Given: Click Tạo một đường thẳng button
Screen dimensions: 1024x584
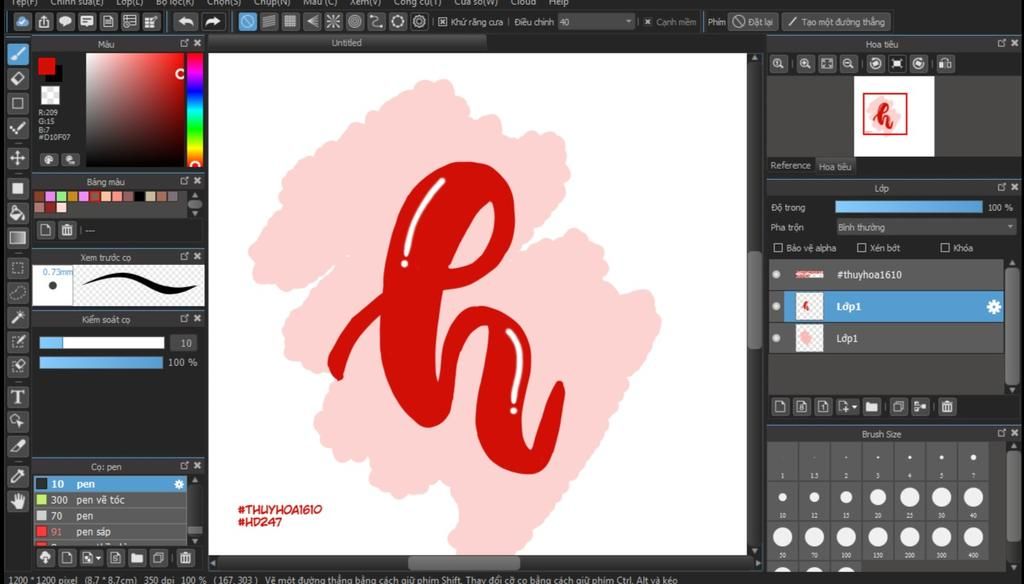Looking at the screenshot, I should 836,22.
